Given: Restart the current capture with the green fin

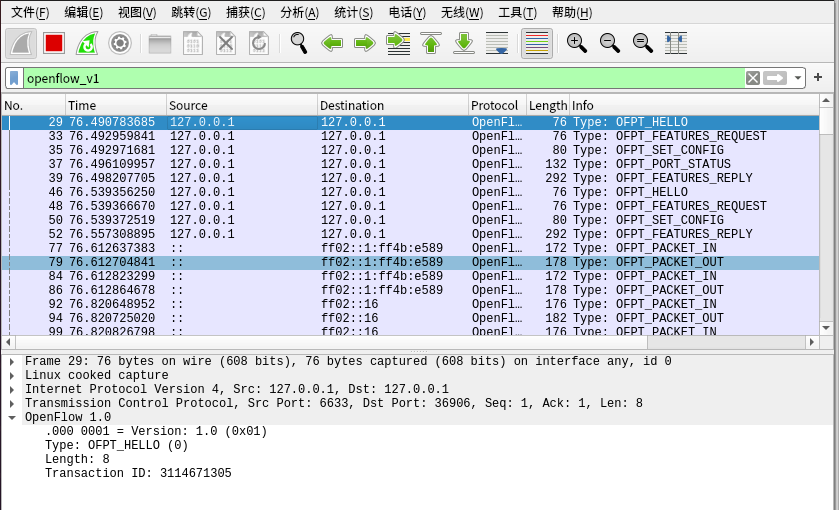Looking at the screenshot, I should pos(87,43).
